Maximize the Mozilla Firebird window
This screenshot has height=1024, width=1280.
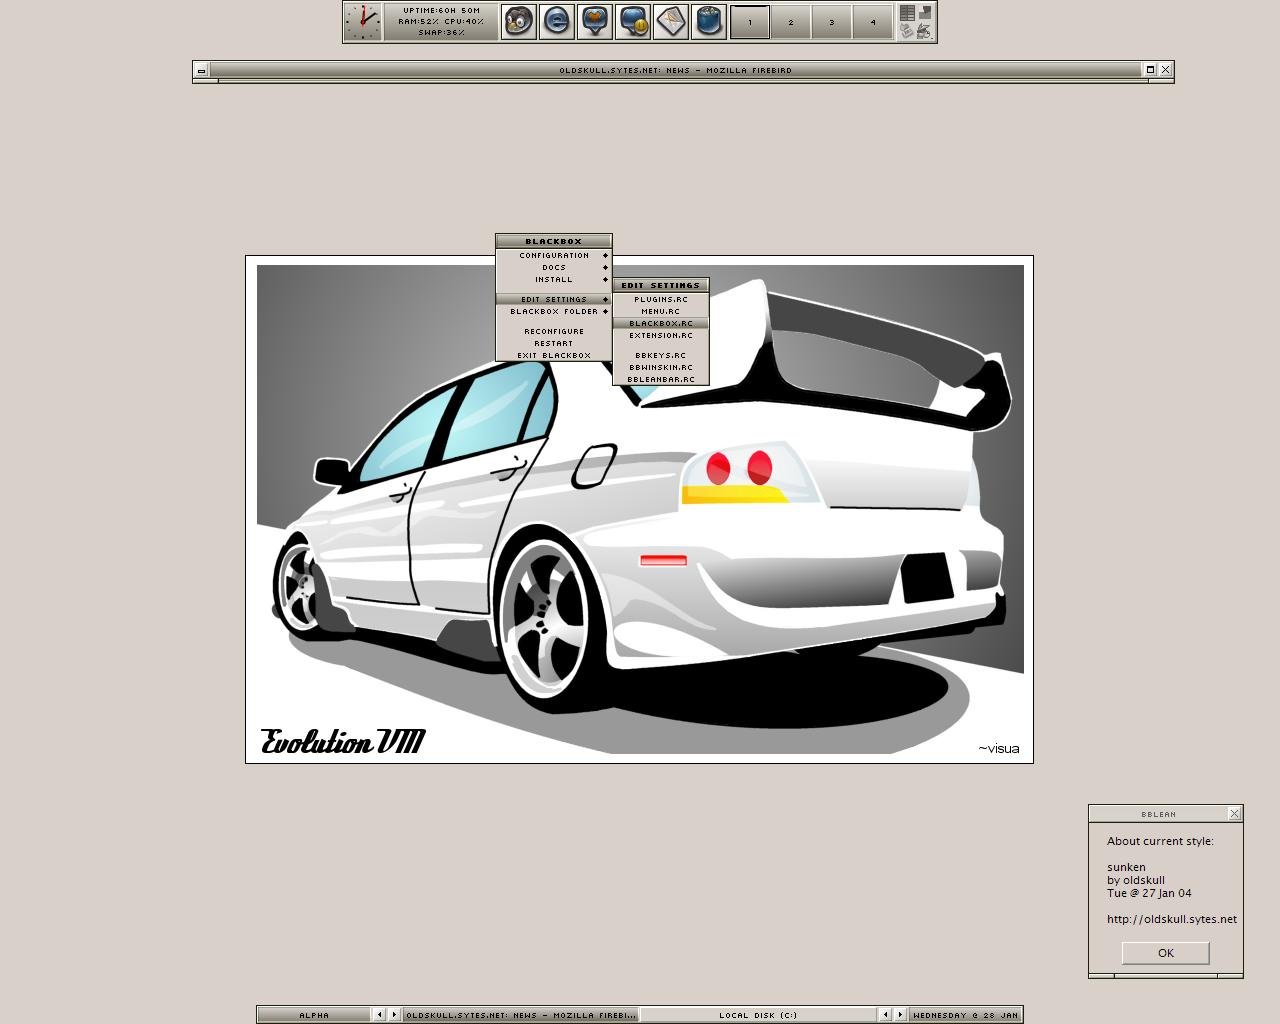(1150, 70)
